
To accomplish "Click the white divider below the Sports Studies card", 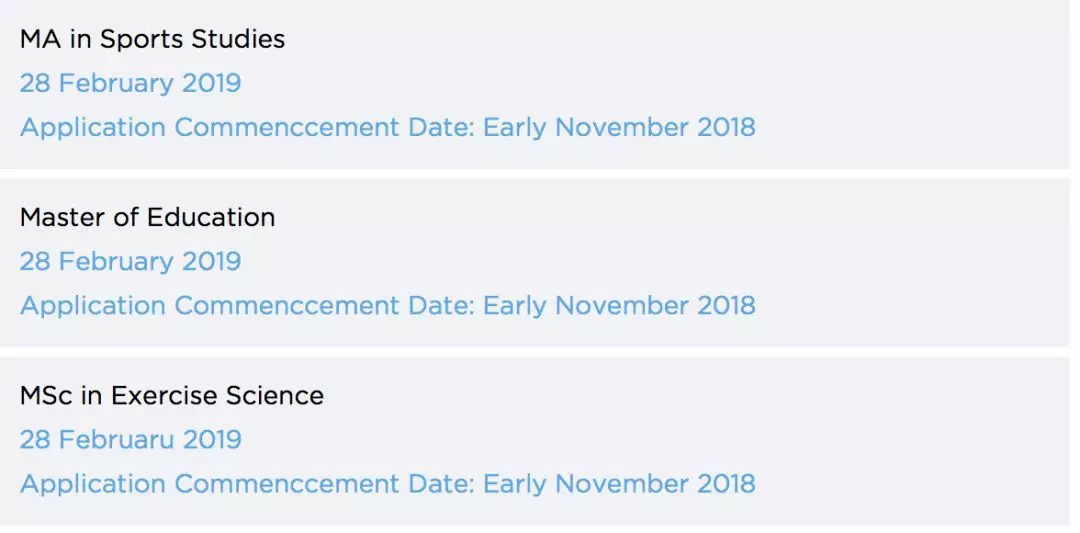I will pyautogui.click(x=540, y=174).
